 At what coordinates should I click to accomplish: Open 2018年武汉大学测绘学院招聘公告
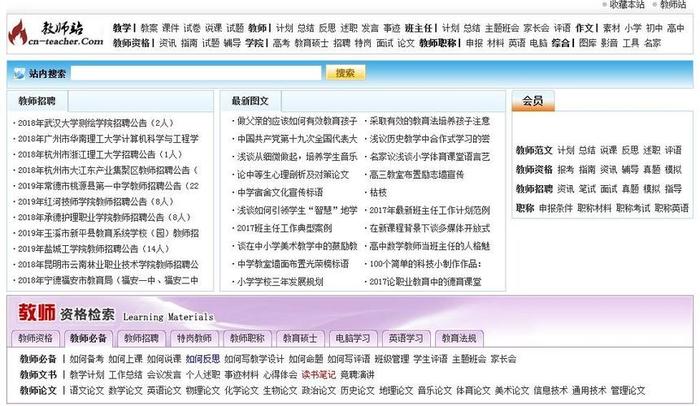coord(96,123)
